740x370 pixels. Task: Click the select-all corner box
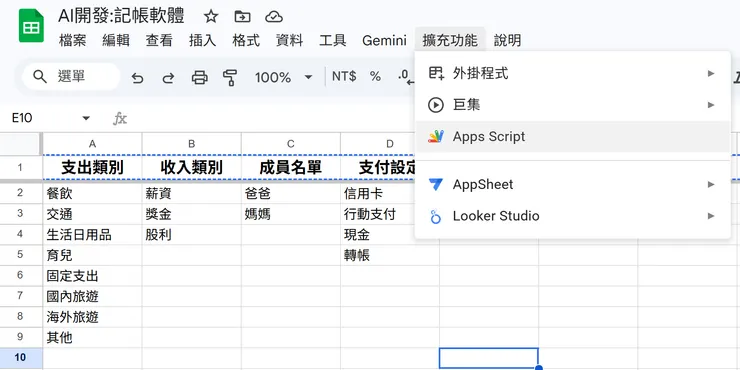(x=20, y=143)
